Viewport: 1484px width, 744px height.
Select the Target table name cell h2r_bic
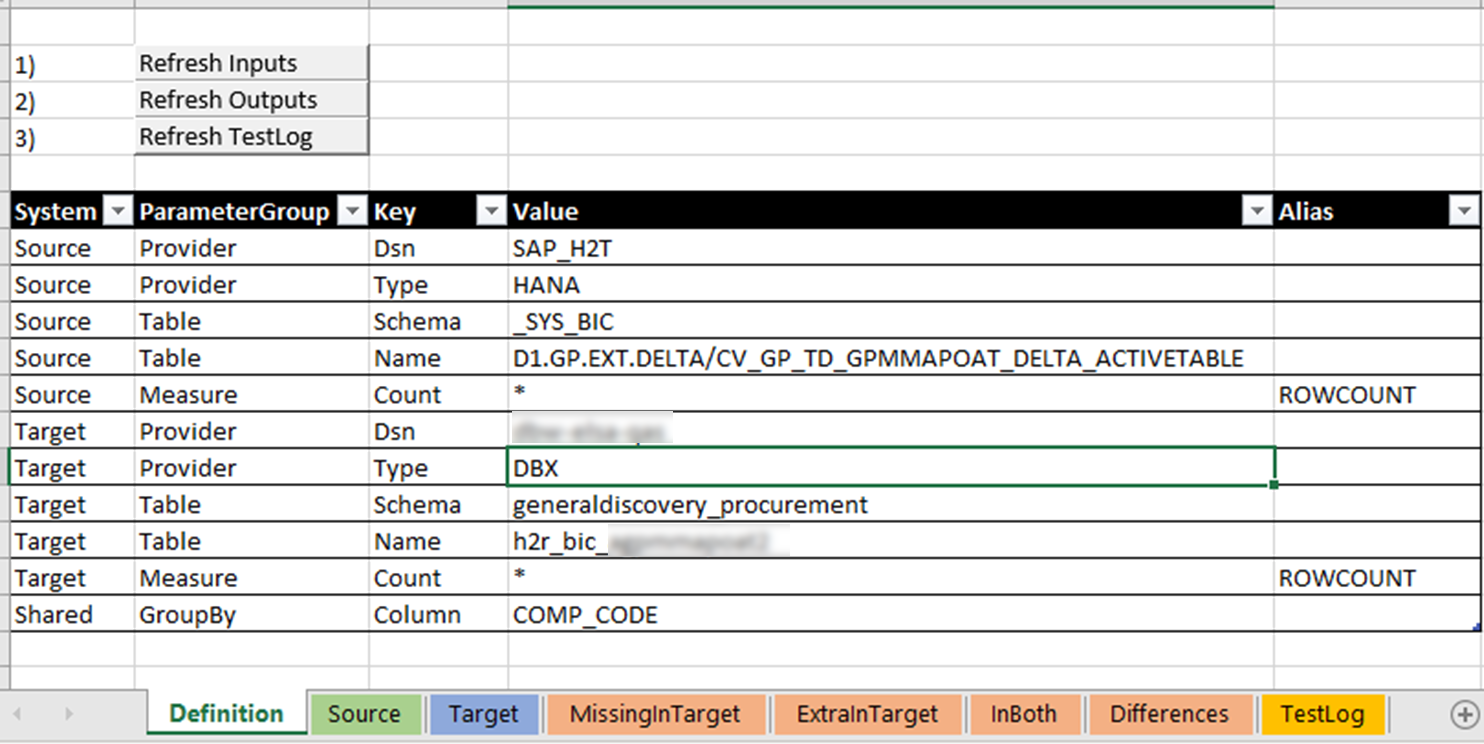(891, 541)
